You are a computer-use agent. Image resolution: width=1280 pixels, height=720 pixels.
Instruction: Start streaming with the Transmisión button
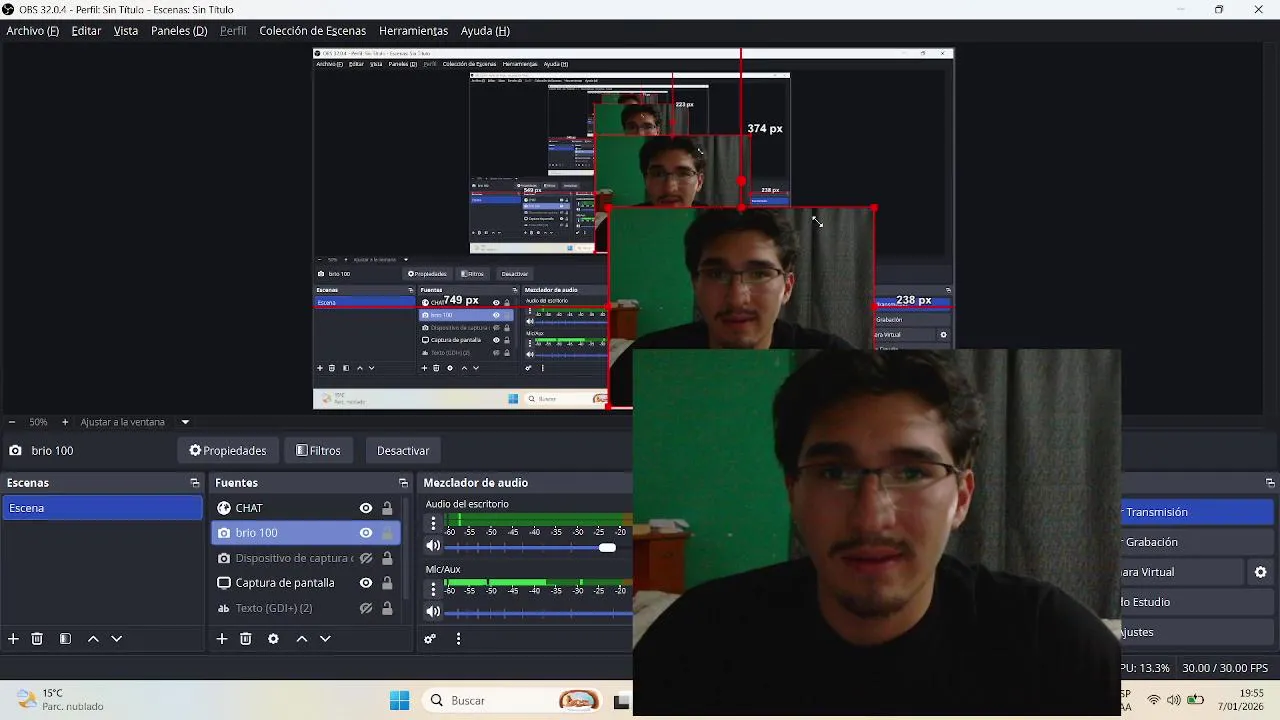click(1199, 512)
